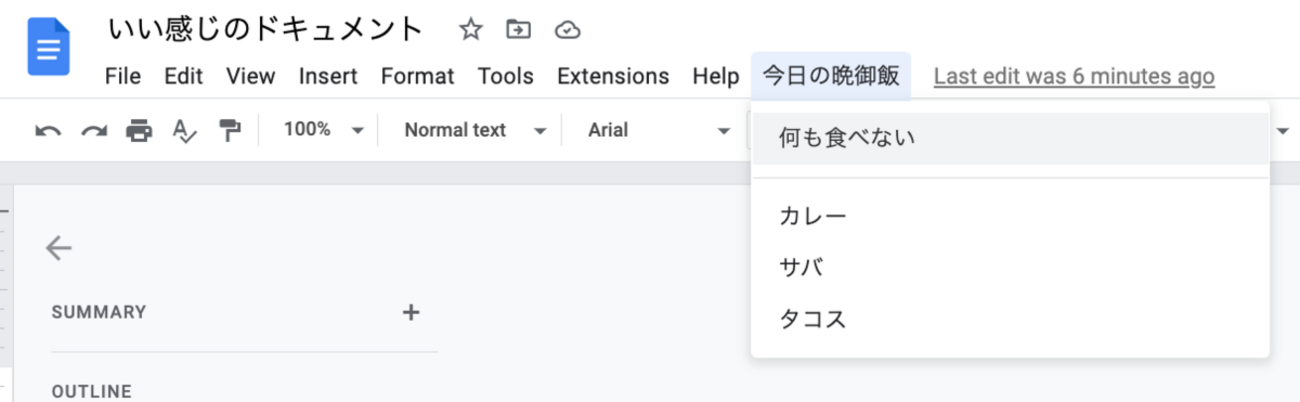The height and width of the screenshot is (402, 1300).
Task: Open the 100% zoom dropdown
Action: 323,130
